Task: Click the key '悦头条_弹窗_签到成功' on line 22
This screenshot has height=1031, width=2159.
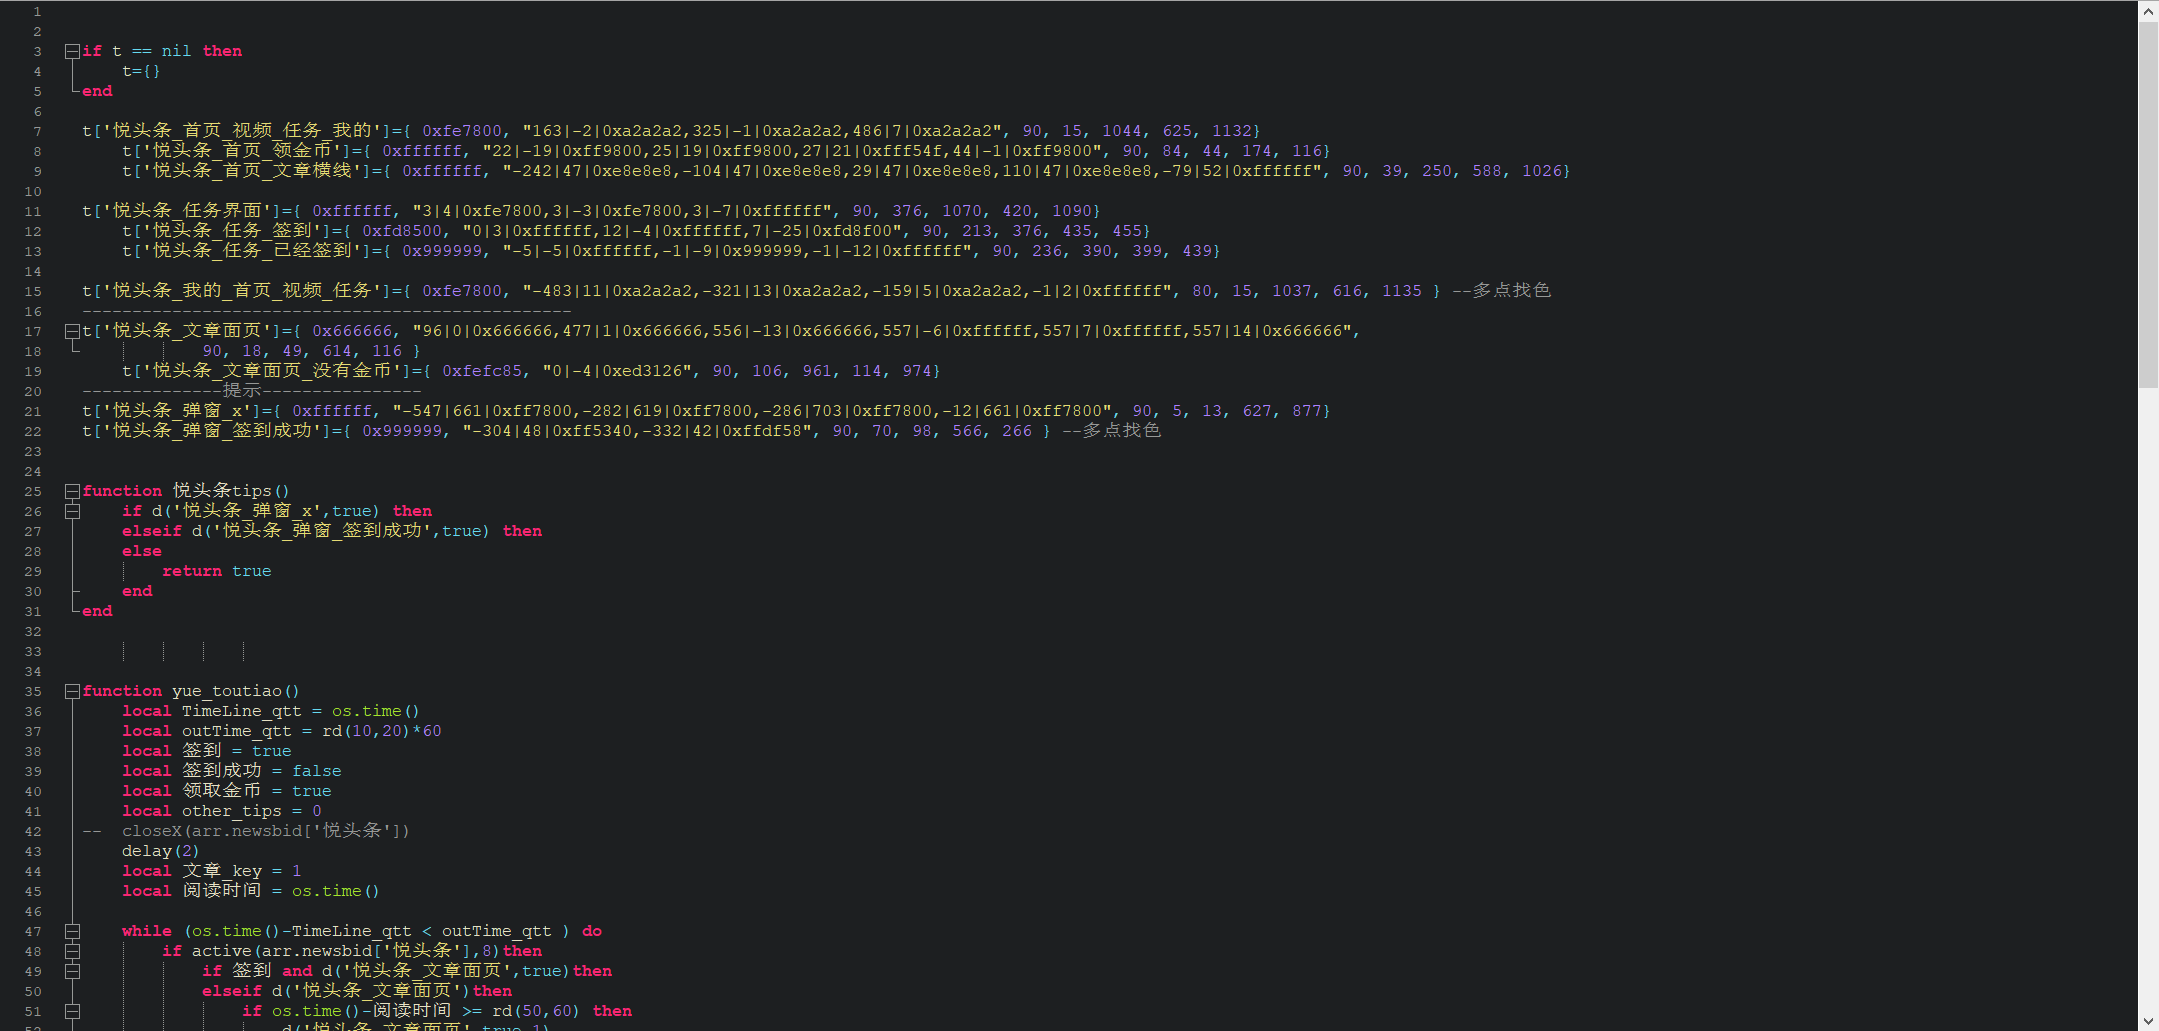Action: (x=217, y=431)
